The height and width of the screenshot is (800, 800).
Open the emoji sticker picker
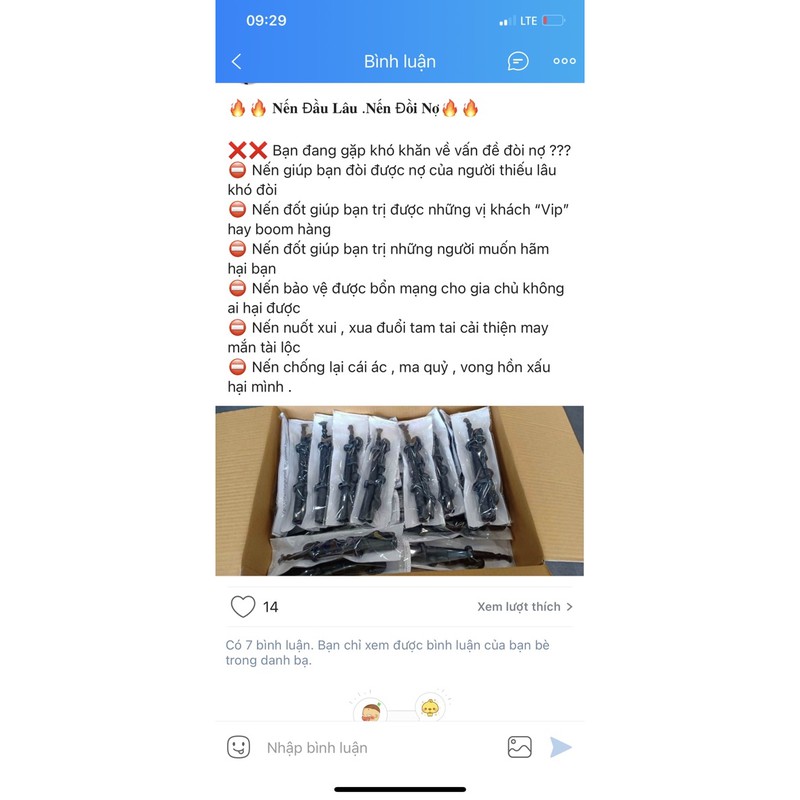tap(238, 747)
